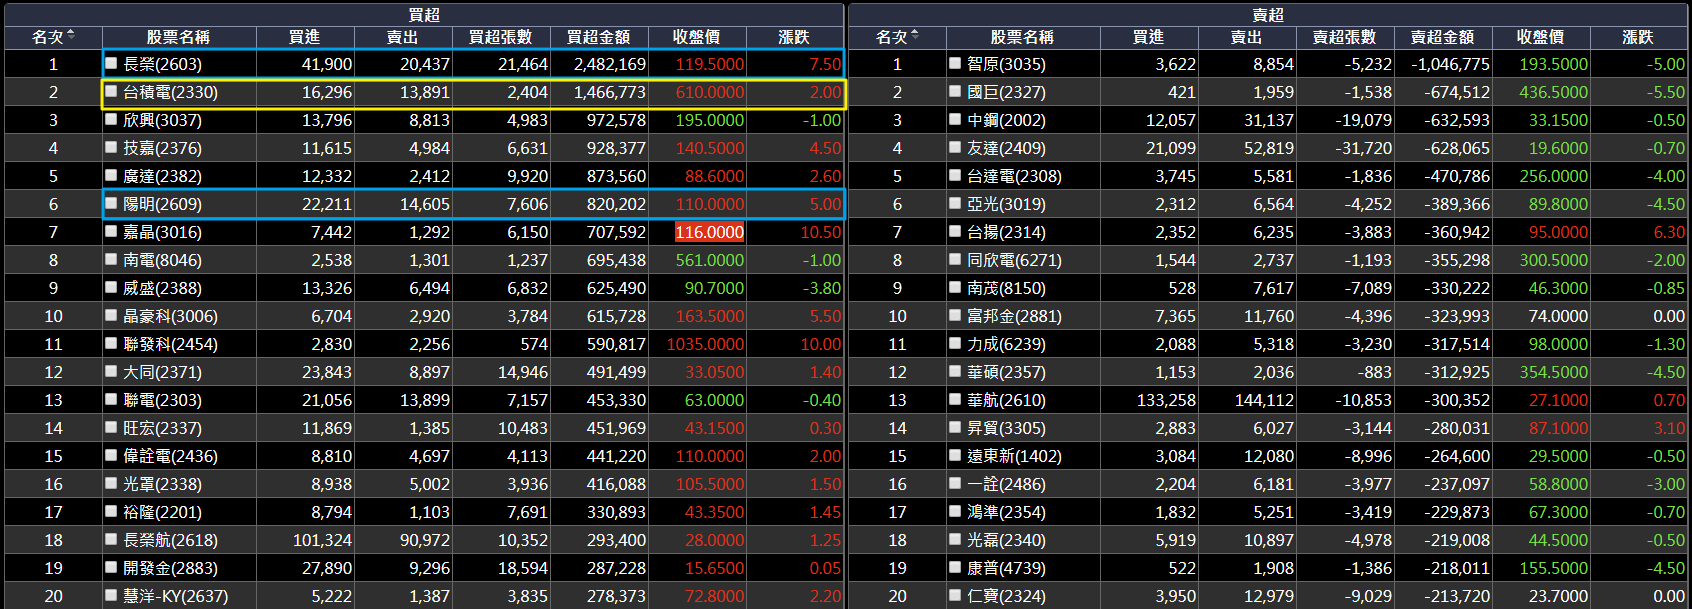Tick the checkbox beside 聯發科(2454)
The height and width of the screenshot is (609, 1692).
(112, 343)
